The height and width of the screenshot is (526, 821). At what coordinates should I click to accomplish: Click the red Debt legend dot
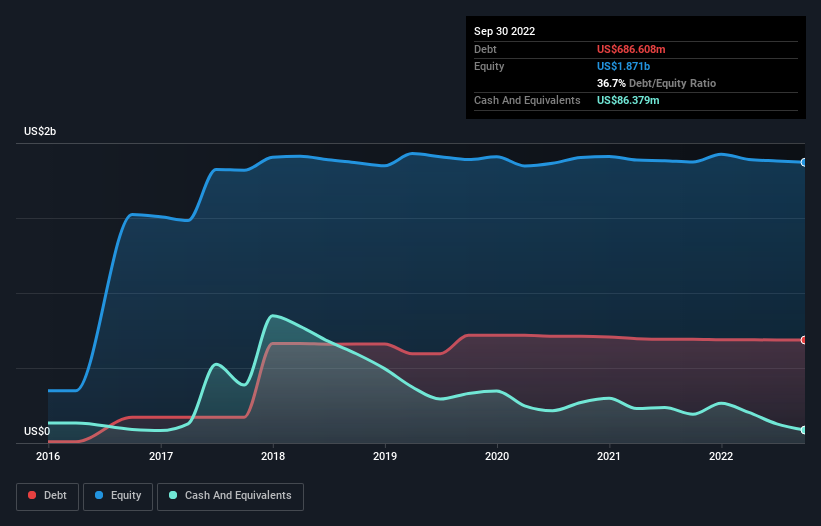click(x=32, y=495)
